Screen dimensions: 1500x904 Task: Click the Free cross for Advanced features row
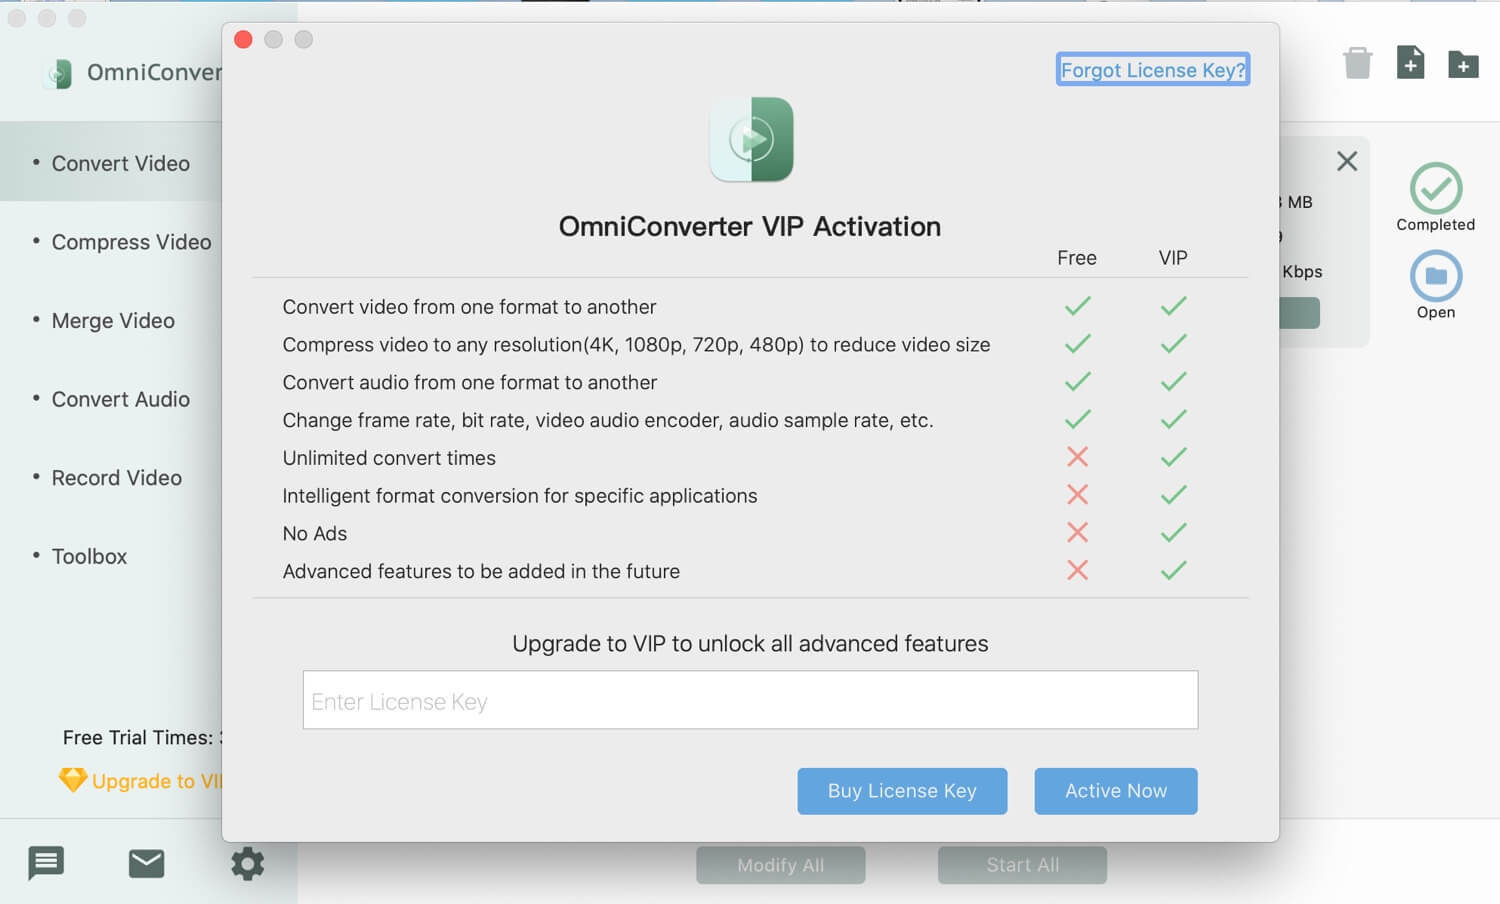pyautogui.click(x=1077, y=570)
